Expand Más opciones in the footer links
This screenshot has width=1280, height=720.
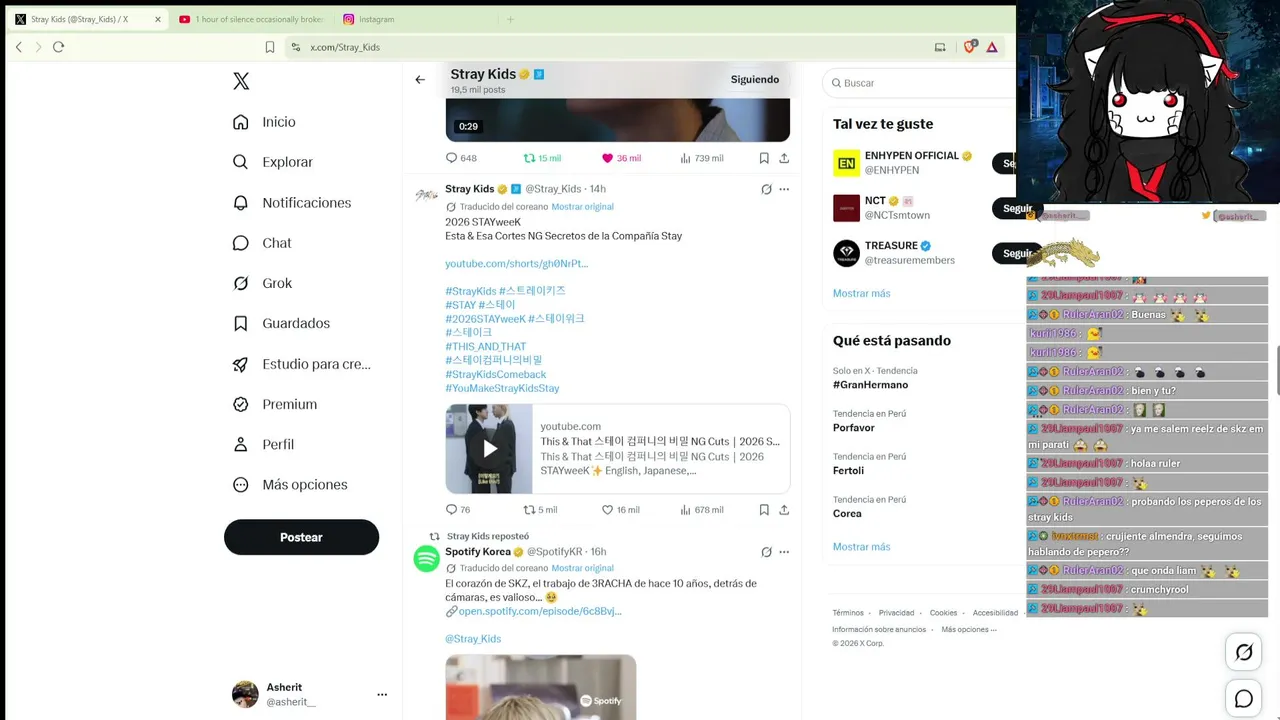tap(969, 629)
